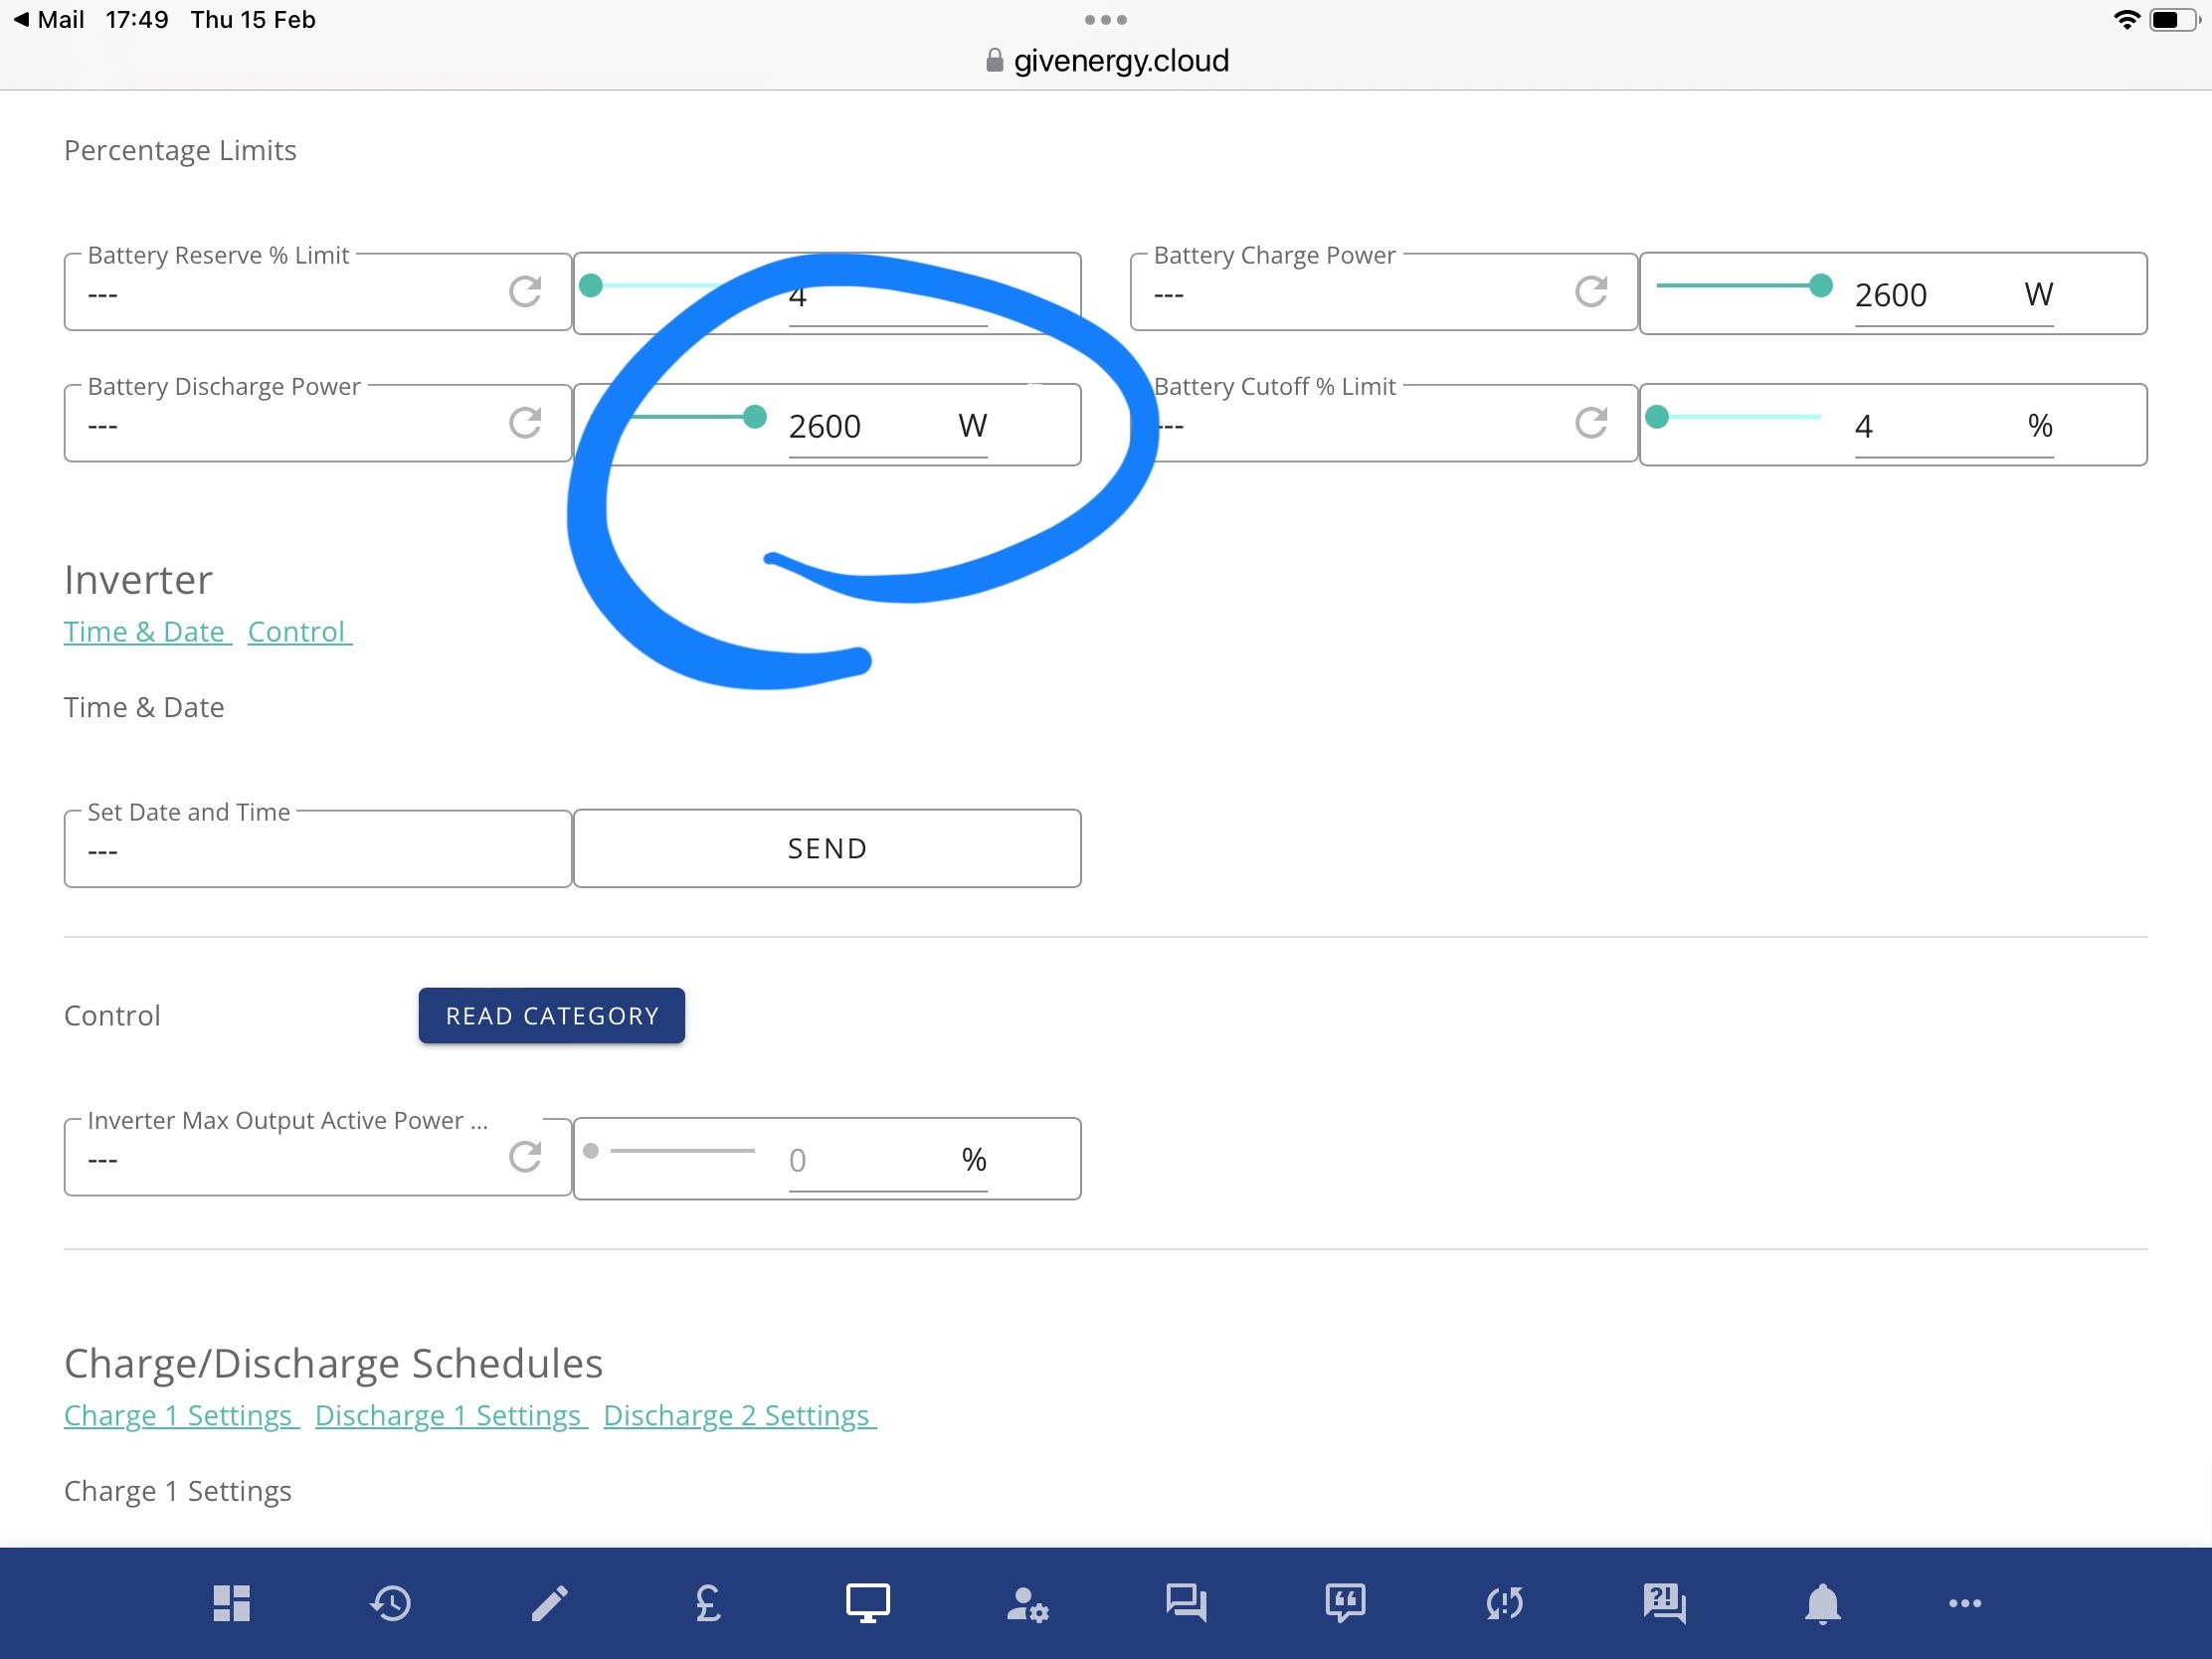Edit the Battery Discharge Power 2600 W field

(x=887, y=427)
